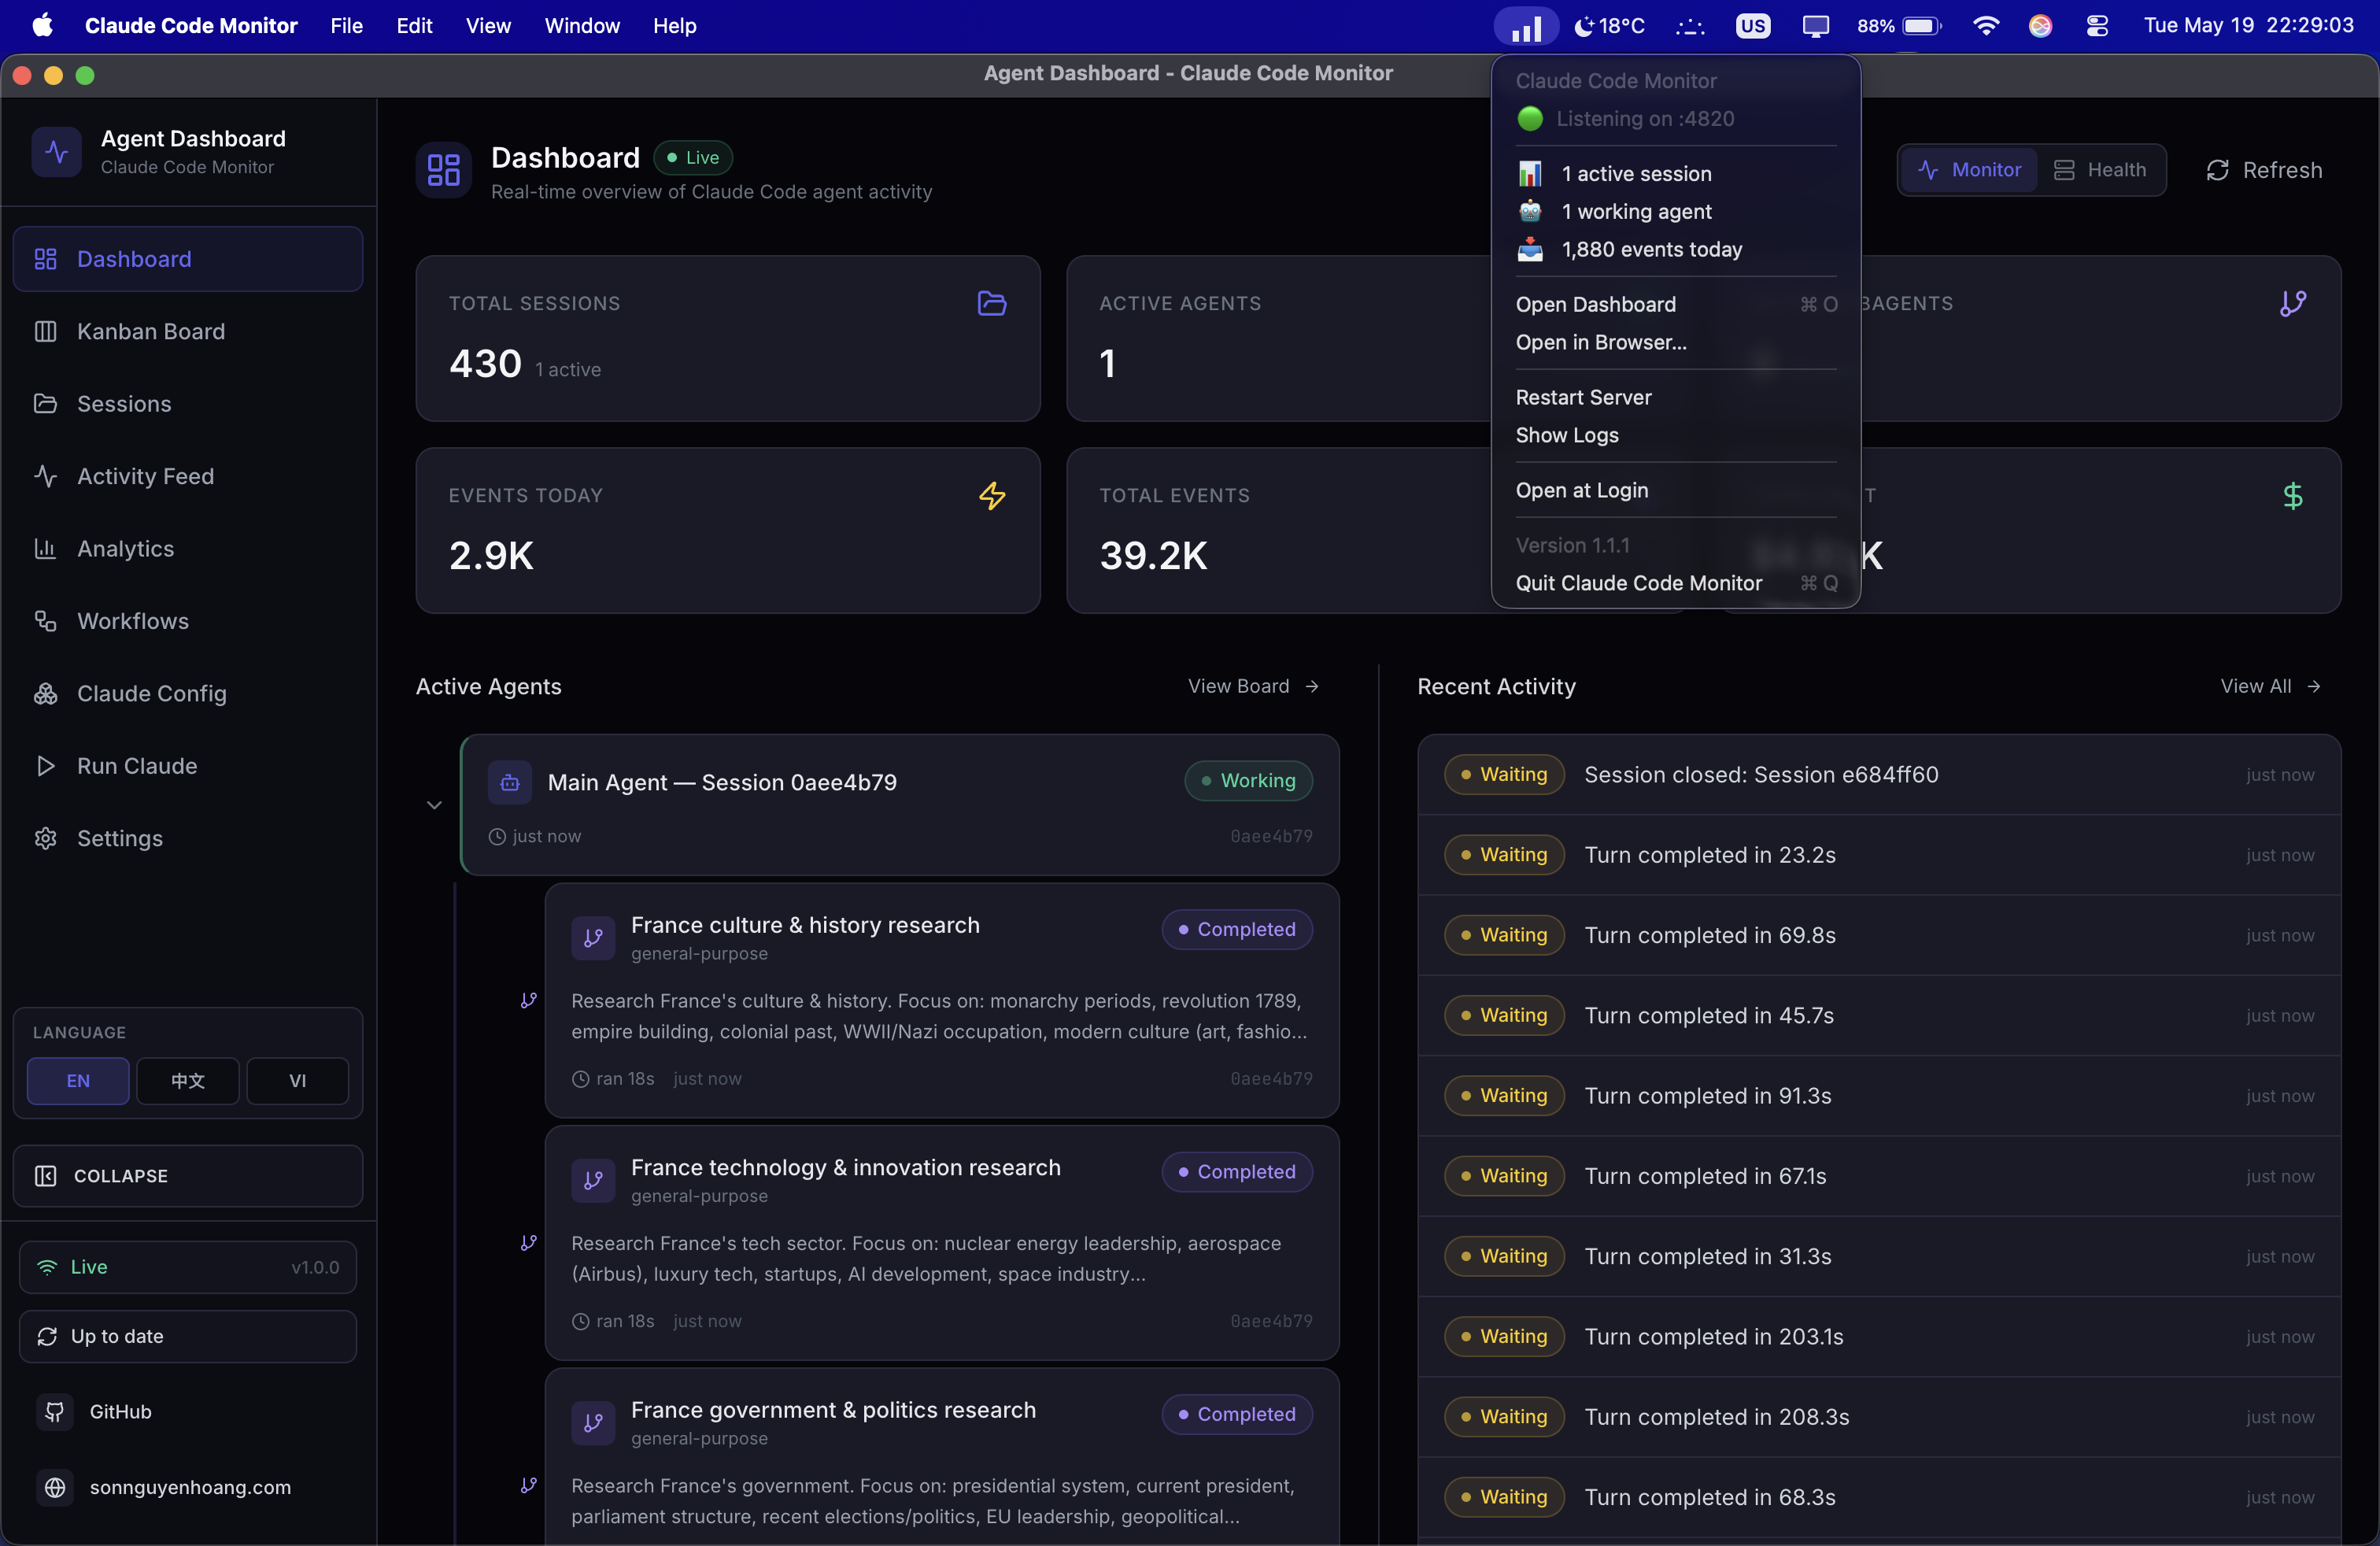Open Claude Code Monitor menu bar icon
Image resolution: width=2380 pixels, height=1546 pixels.
point(1525,26)
